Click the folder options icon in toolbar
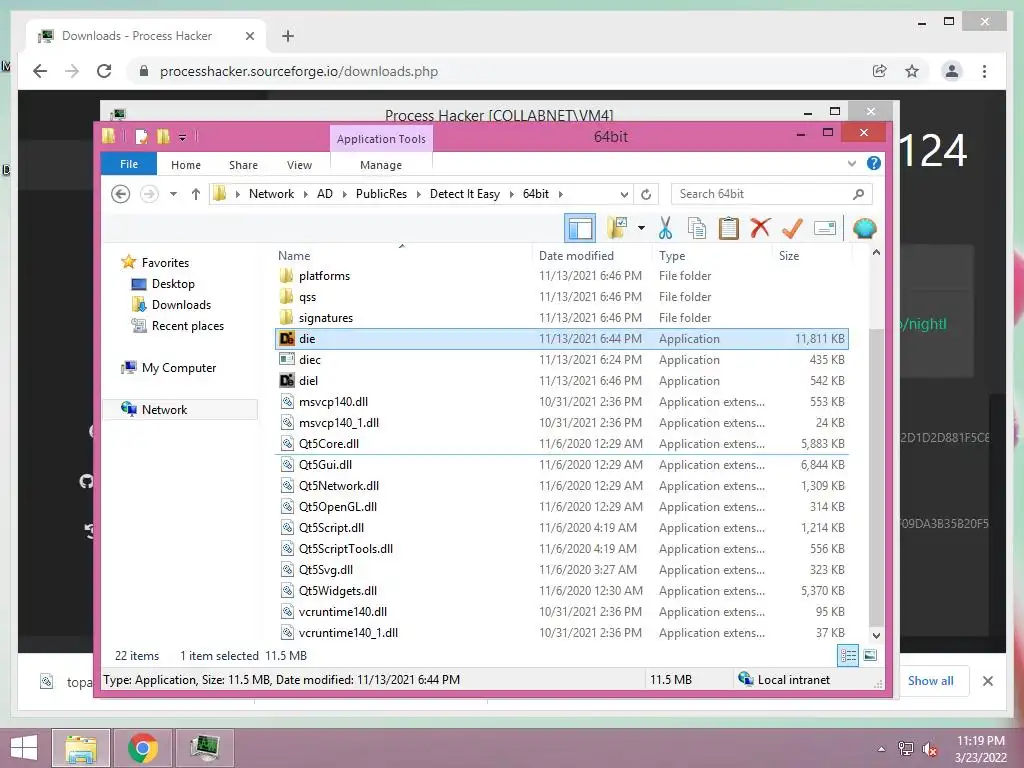Viewport: 1024px width, 768px height. pos(617,228)
